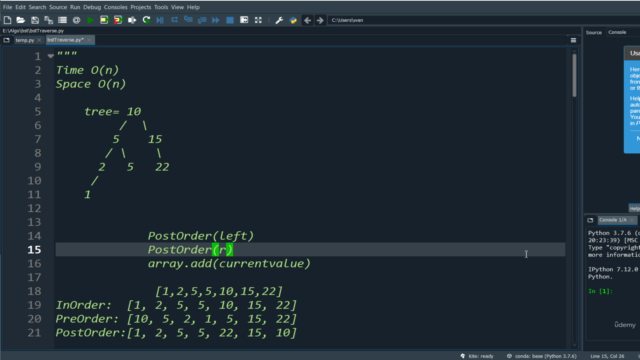
Task: Open the editor pane options hamburger menu
Action: tap(573, 40)
